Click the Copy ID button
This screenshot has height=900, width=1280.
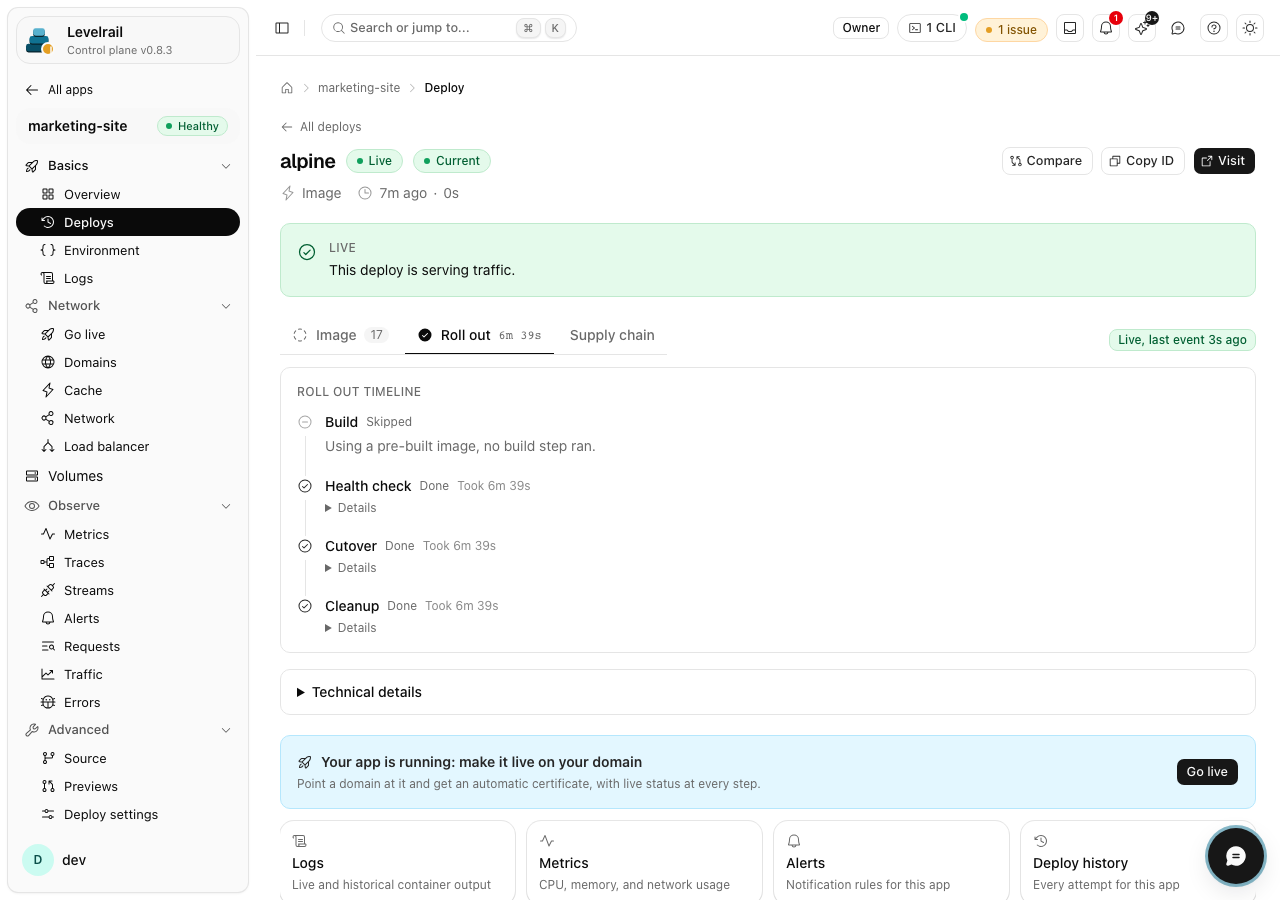(x=1142, y=161)
